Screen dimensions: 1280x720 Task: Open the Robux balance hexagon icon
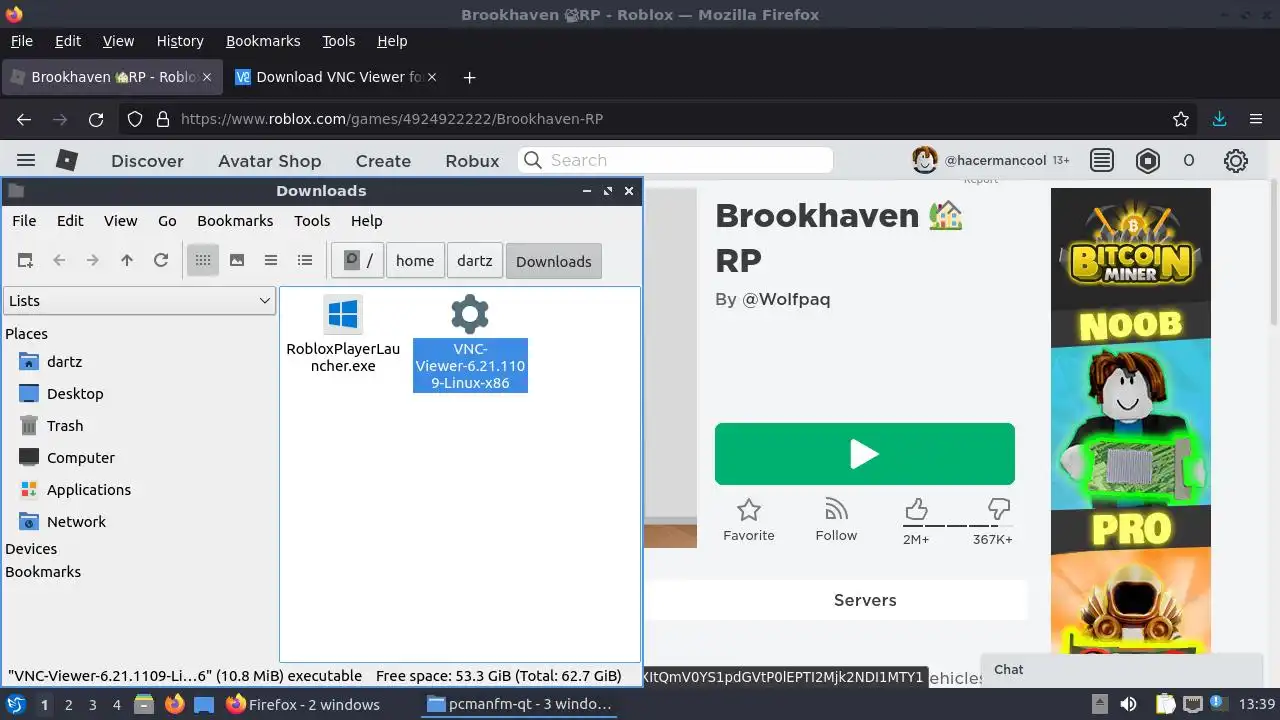pos(1147,160)
